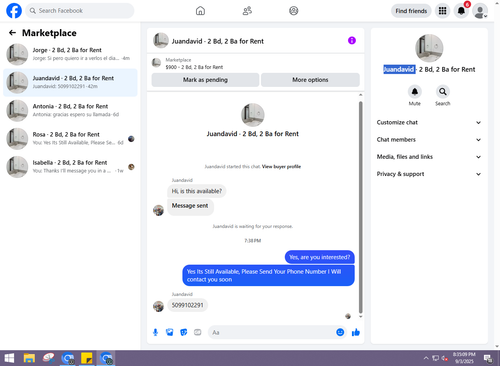The height and width of the screenshot is (366, 500).
Task: Click the large Juandavid avatar in chat
Action: pos(253,115)
